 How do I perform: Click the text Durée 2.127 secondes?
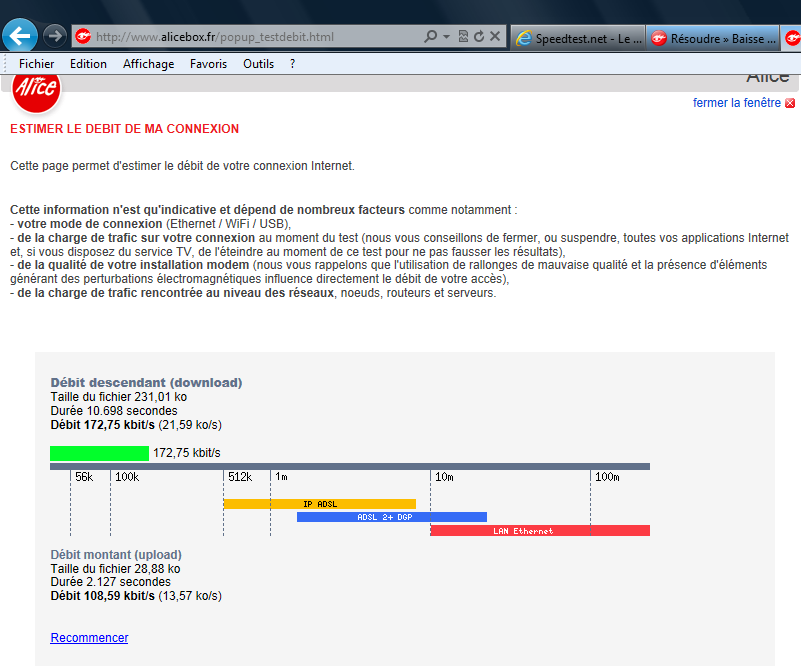(x=110, y=582)
